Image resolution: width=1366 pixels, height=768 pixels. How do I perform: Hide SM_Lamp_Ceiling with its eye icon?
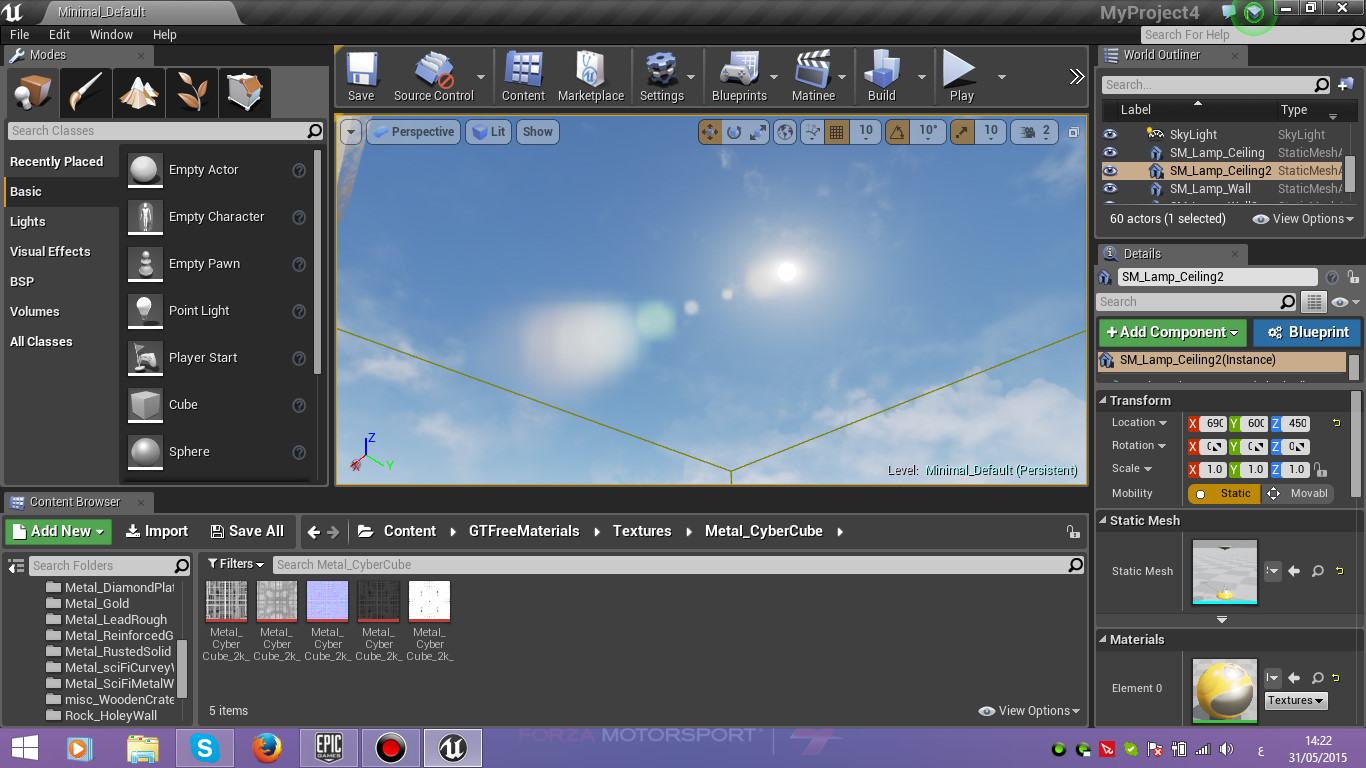[x=1109, y=152]
